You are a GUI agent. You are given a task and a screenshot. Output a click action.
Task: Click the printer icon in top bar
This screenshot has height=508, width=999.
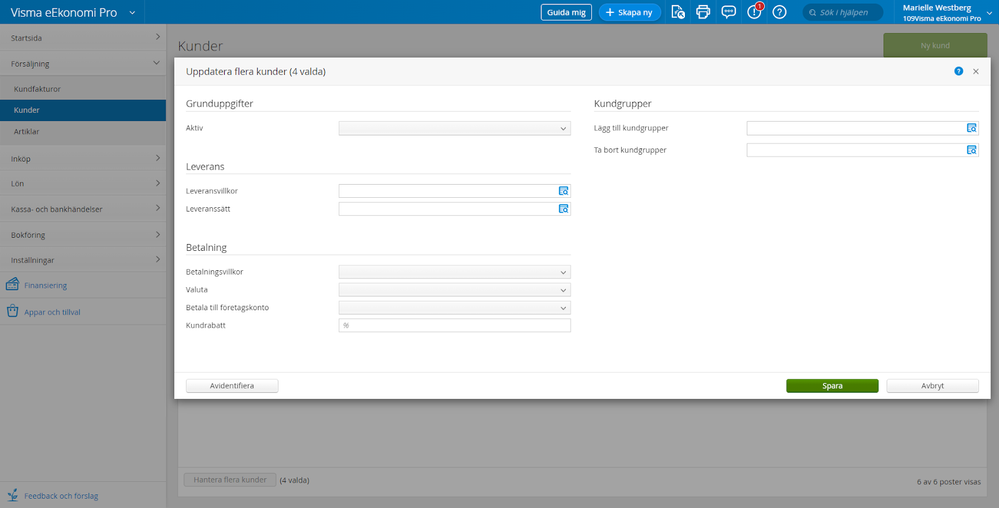pos(703,12)
